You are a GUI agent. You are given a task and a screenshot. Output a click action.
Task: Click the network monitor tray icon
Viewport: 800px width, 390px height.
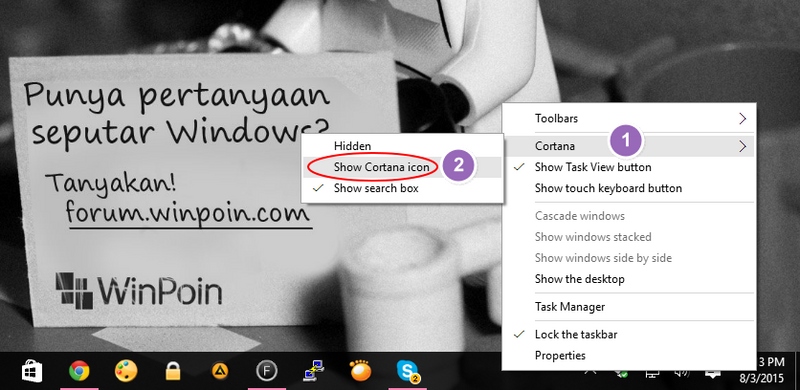pos(652,374)
